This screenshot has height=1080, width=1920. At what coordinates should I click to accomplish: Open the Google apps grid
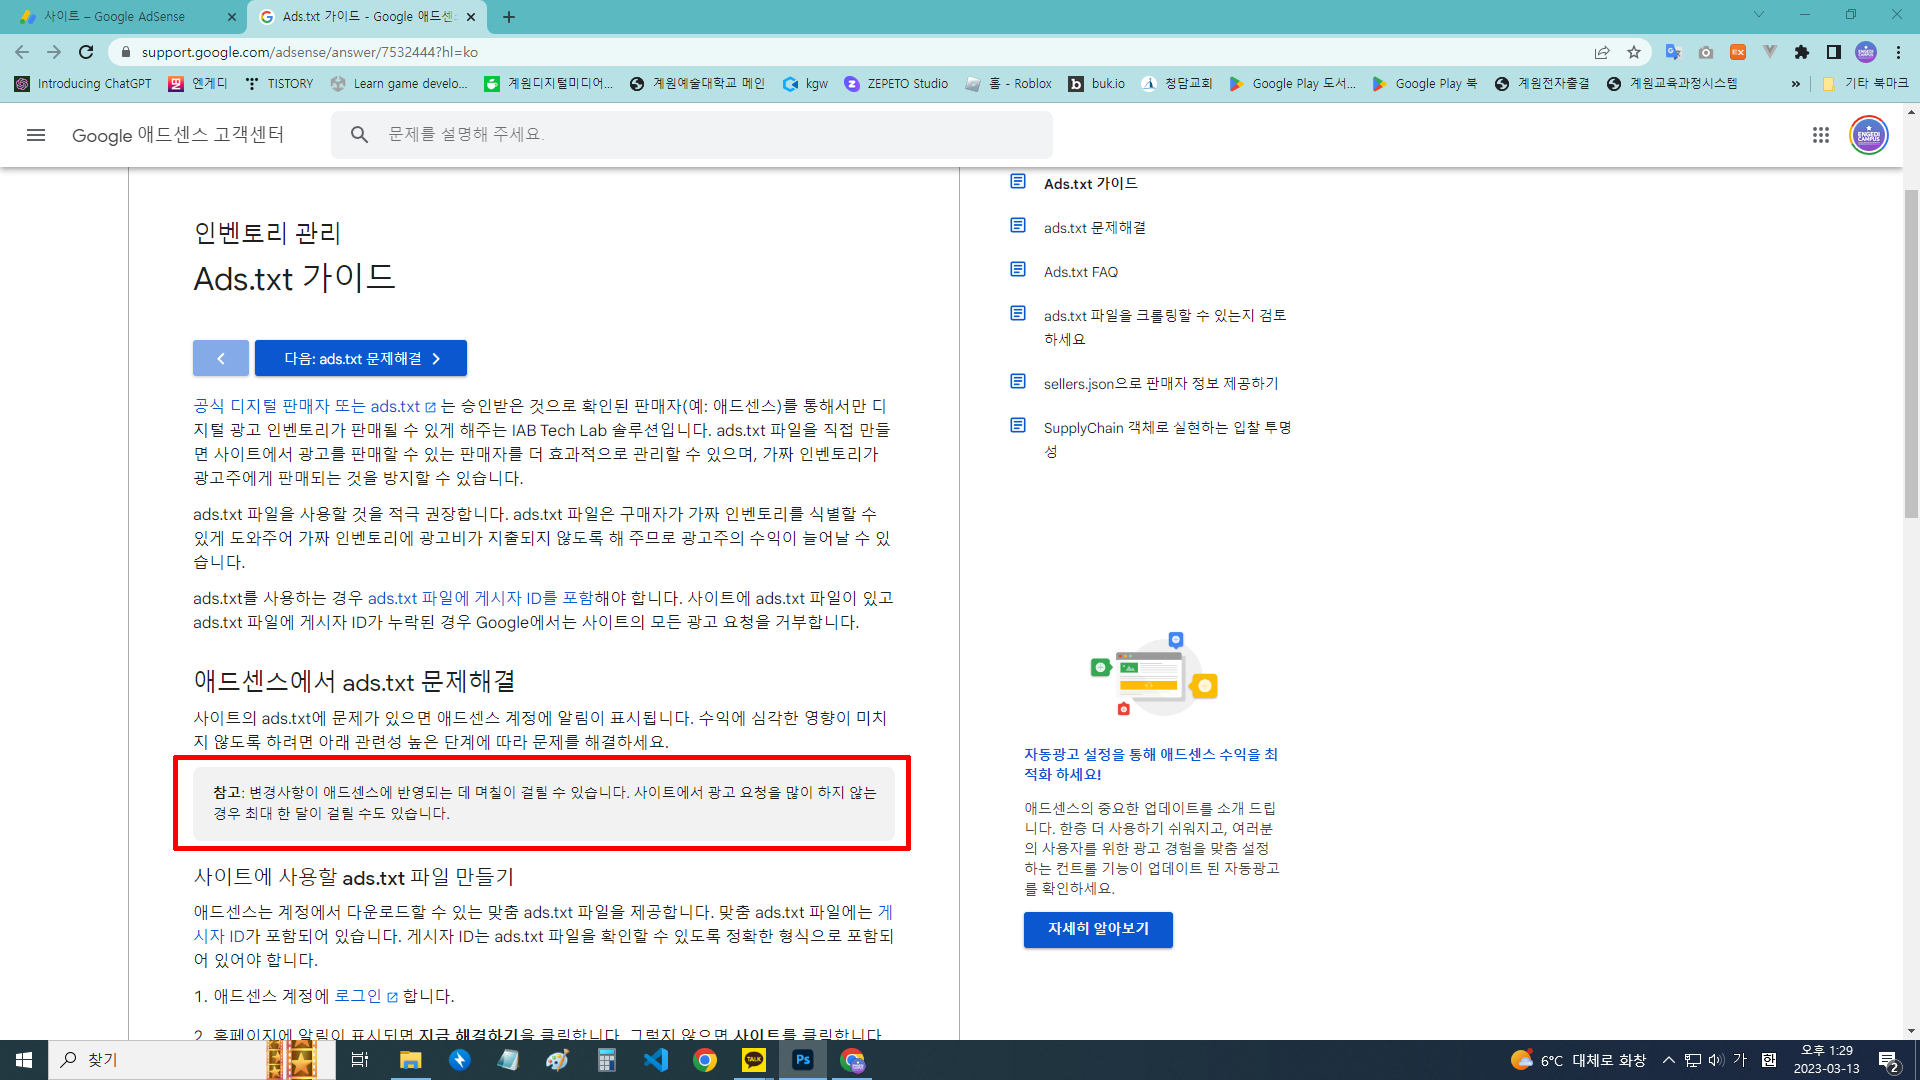[x=1820, y=135]
